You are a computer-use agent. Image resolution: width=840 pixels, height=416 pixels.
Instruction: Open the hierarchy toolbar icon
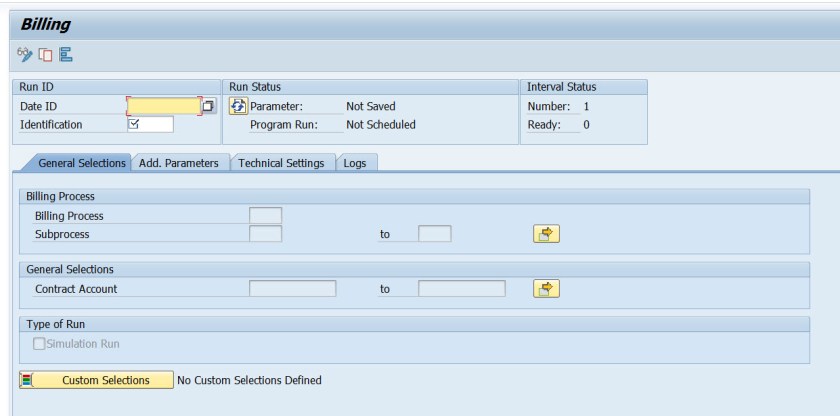tap(66, 54)
